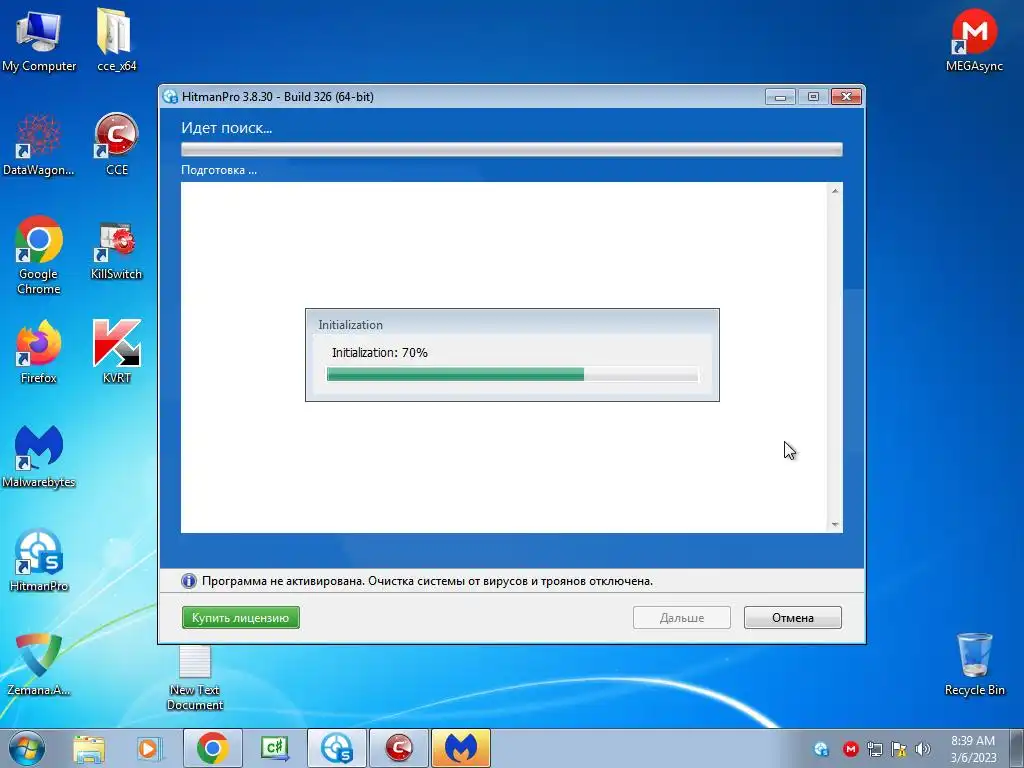Screen dimensions: 1024x768
Task: Launch DataWagon shortcut on desktop
Action: 39,145
